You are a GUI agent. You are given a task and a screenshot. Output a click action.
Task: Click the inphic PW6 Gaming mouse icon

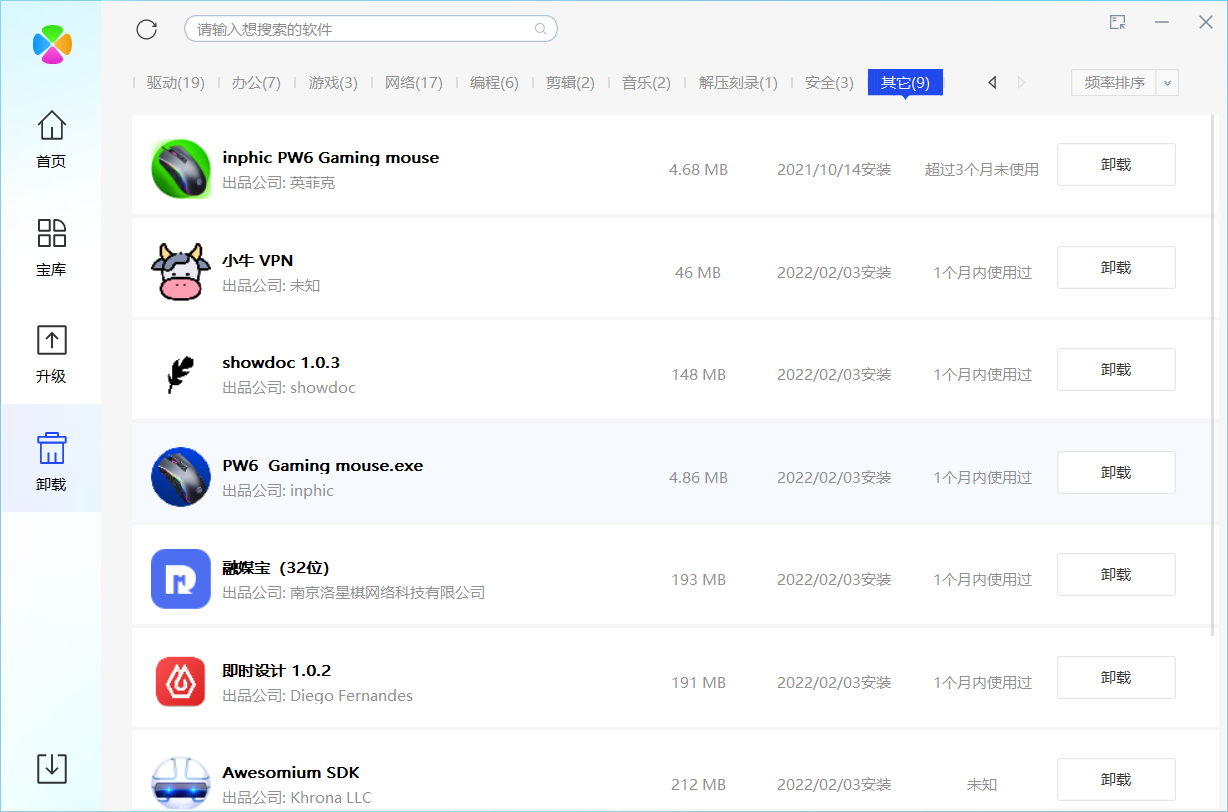point(181,169)
